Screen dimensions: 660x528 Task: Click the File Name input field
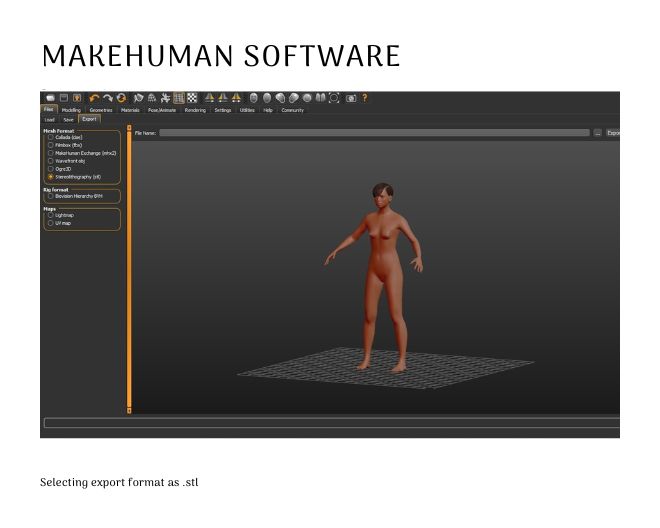[374, 133]
